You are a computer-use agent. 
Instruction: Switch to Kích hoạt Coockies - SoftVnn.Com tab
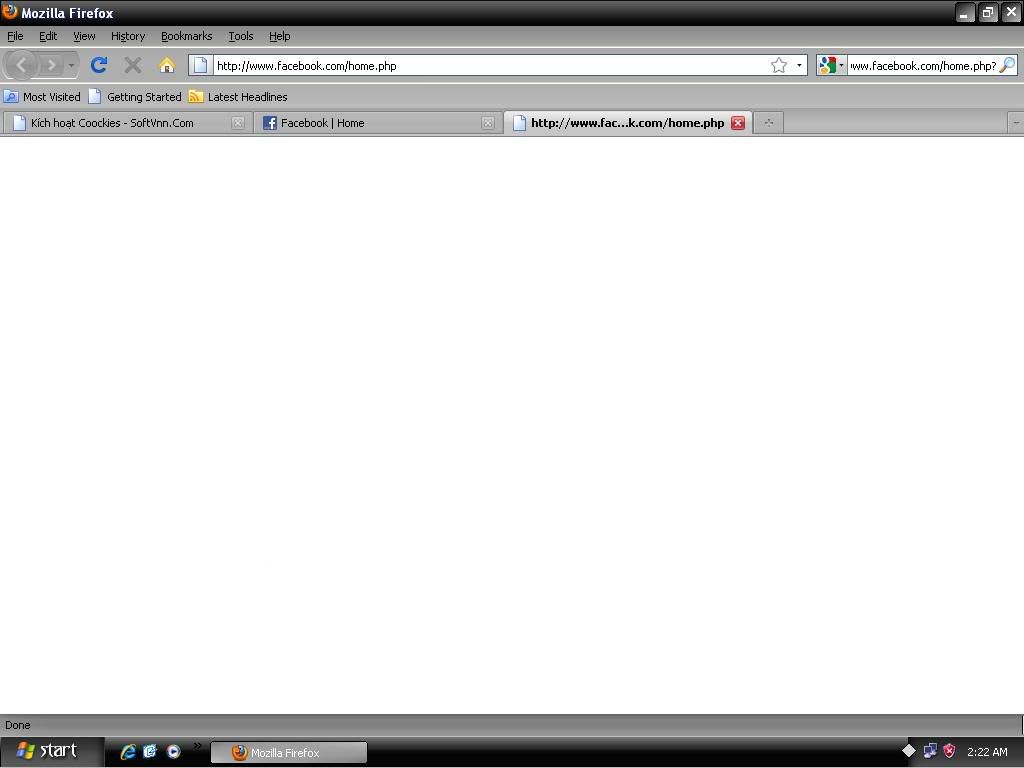coord(126,123)
